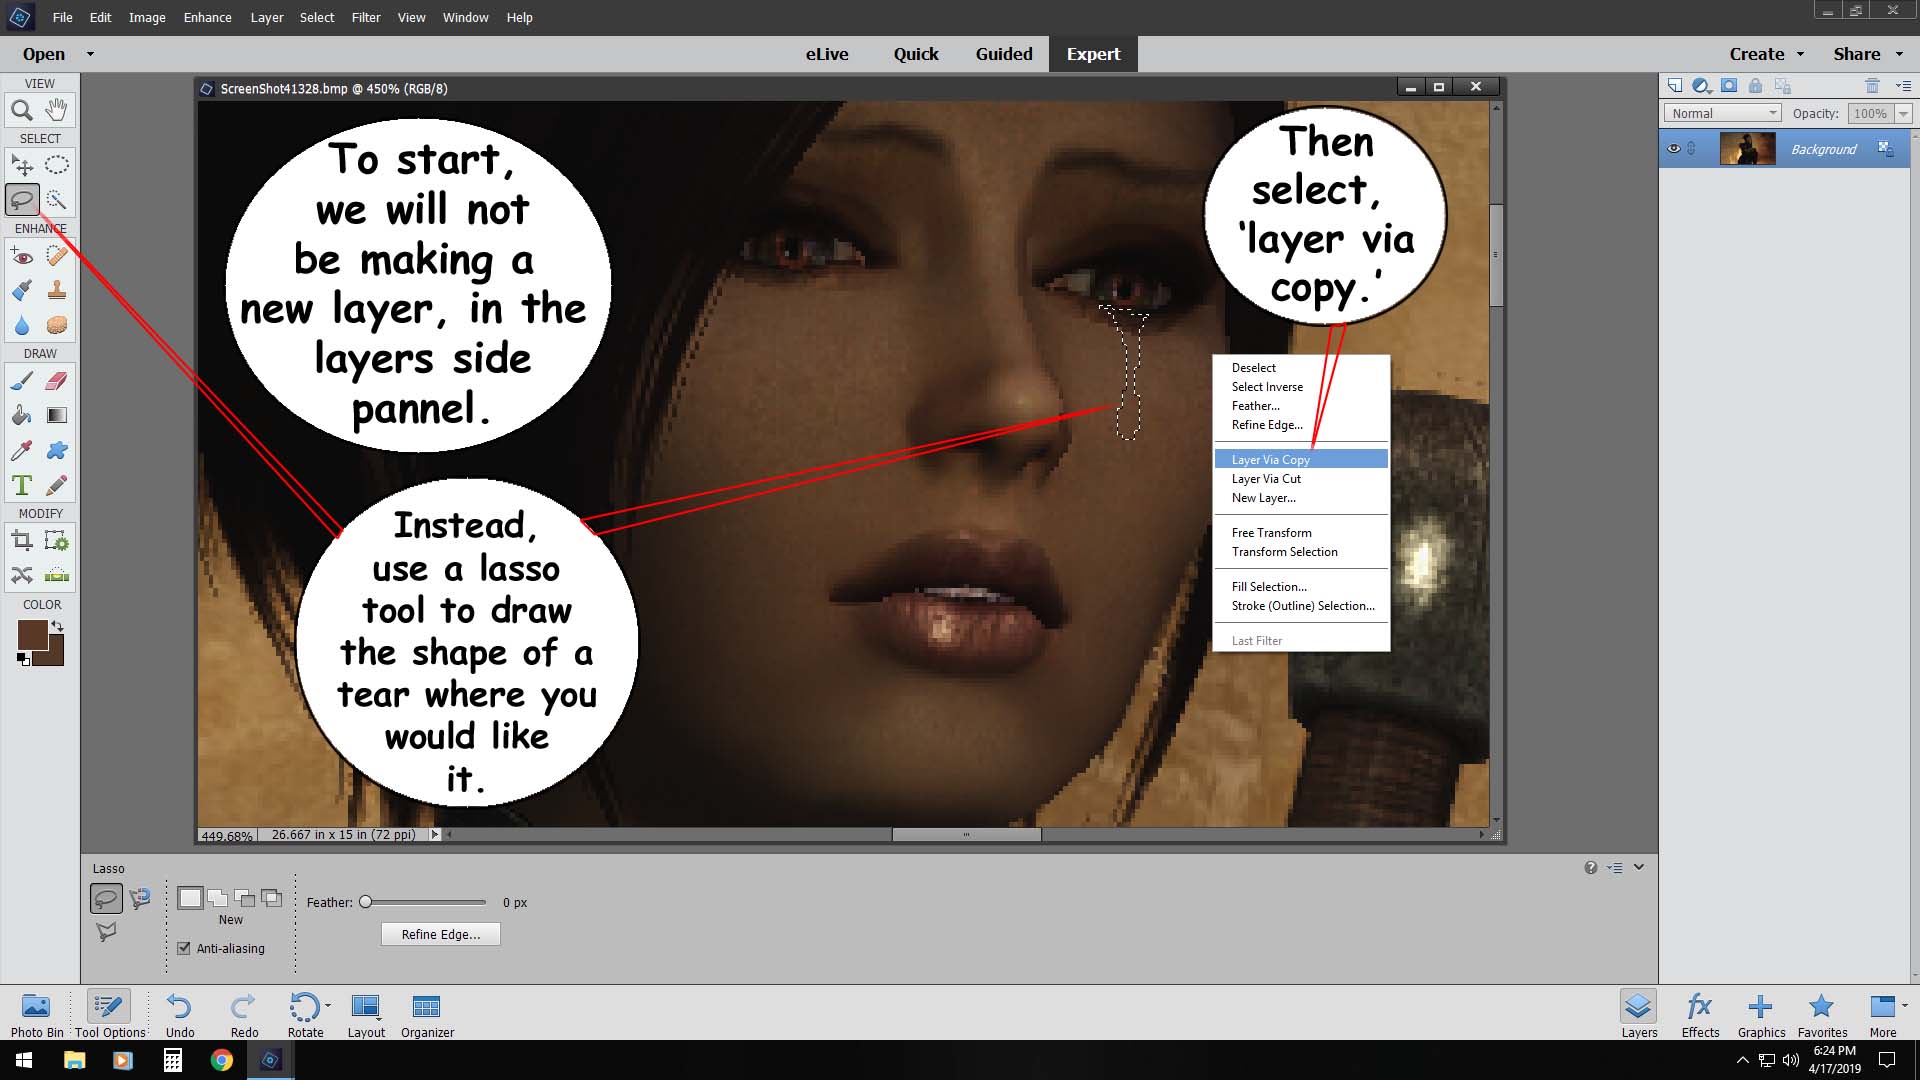Select the Paint Bucket tool
The width and height of the screenshot is (1920, 1080).
(22, 416)
